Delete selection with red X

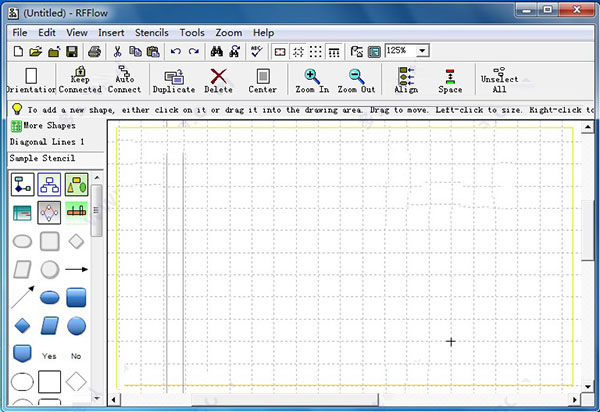[x=218, y=81]
